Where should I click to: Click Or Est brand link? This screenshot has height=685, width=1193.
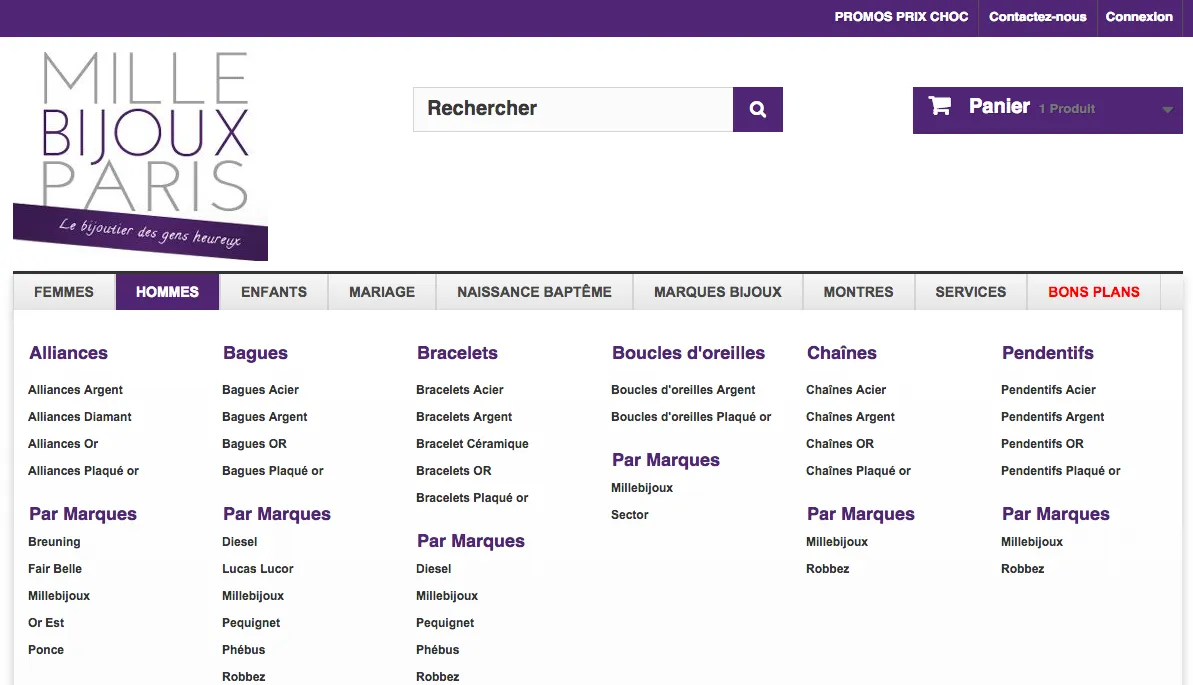pos(46,623)
